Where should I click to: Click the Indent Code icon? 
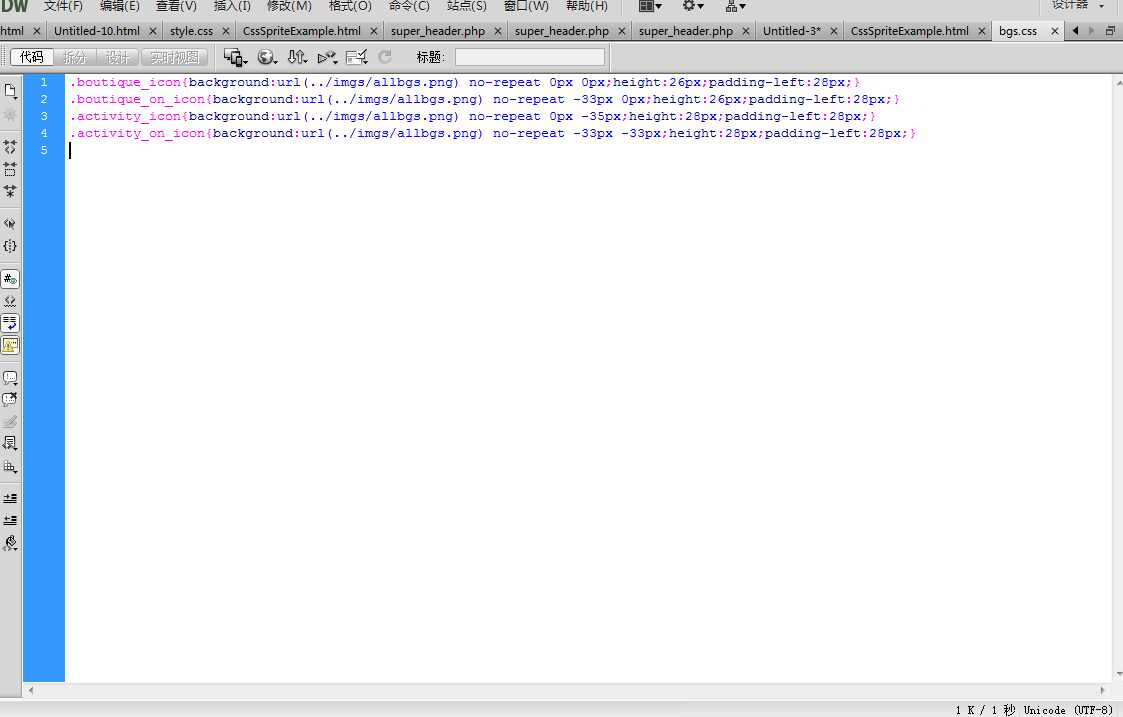[10, 498]
